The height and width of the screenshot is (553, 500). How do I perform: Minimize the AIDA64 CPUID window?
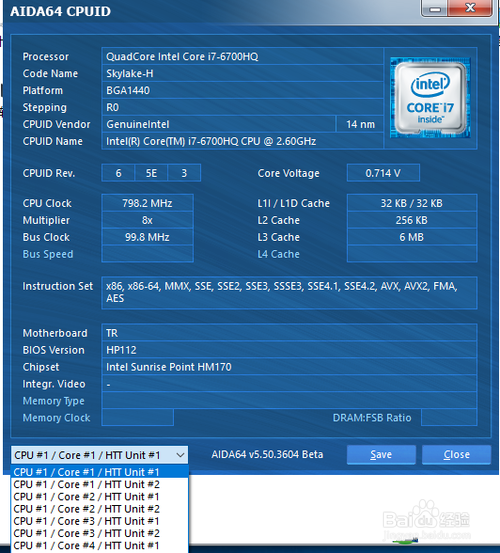(x=435, y=8)
